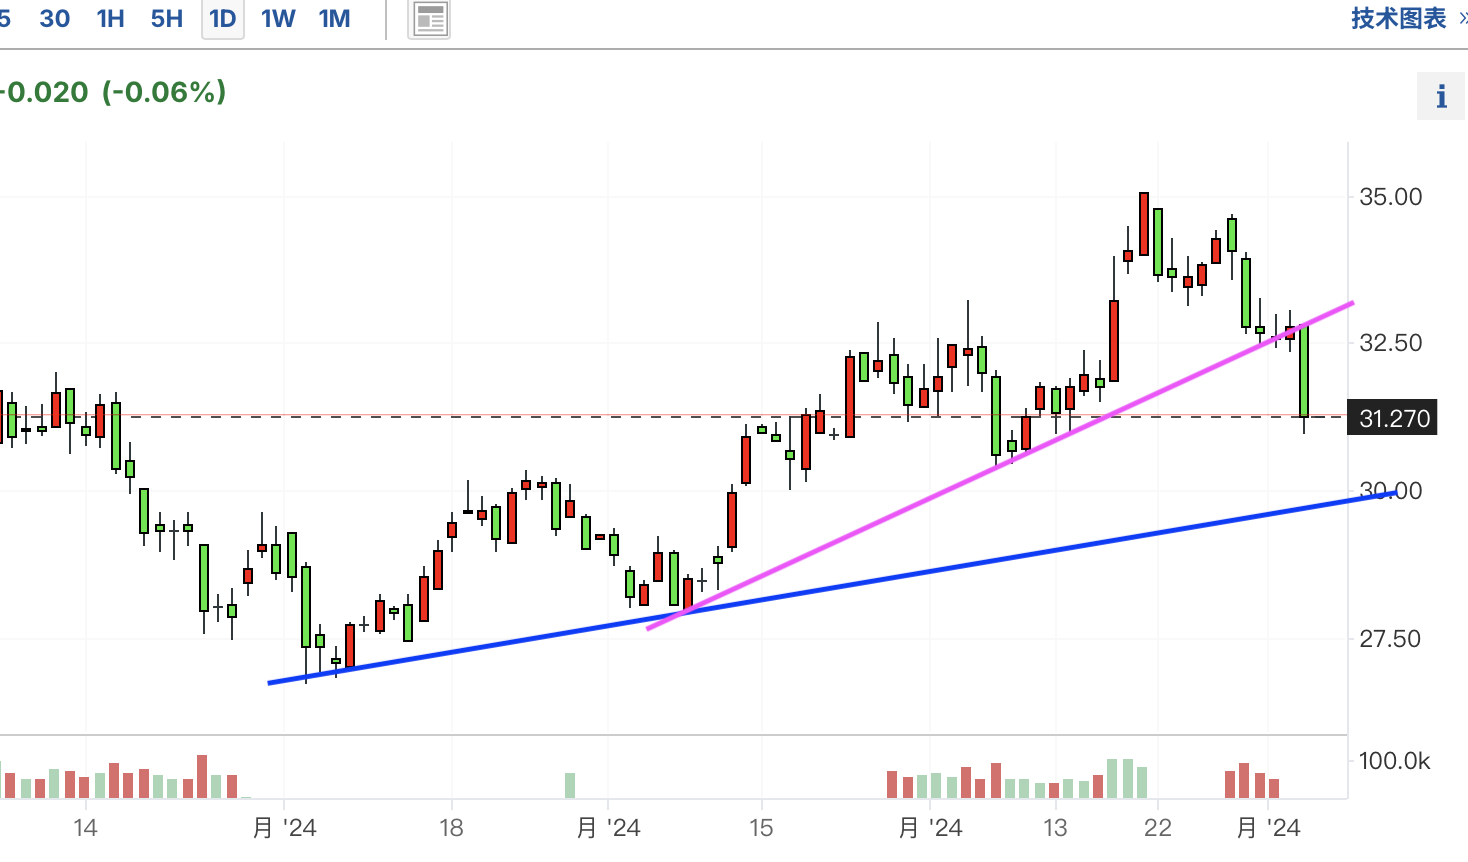Click the 100.0k volume axis label
Screen dimensions: 1468x862
(1394, 761)
